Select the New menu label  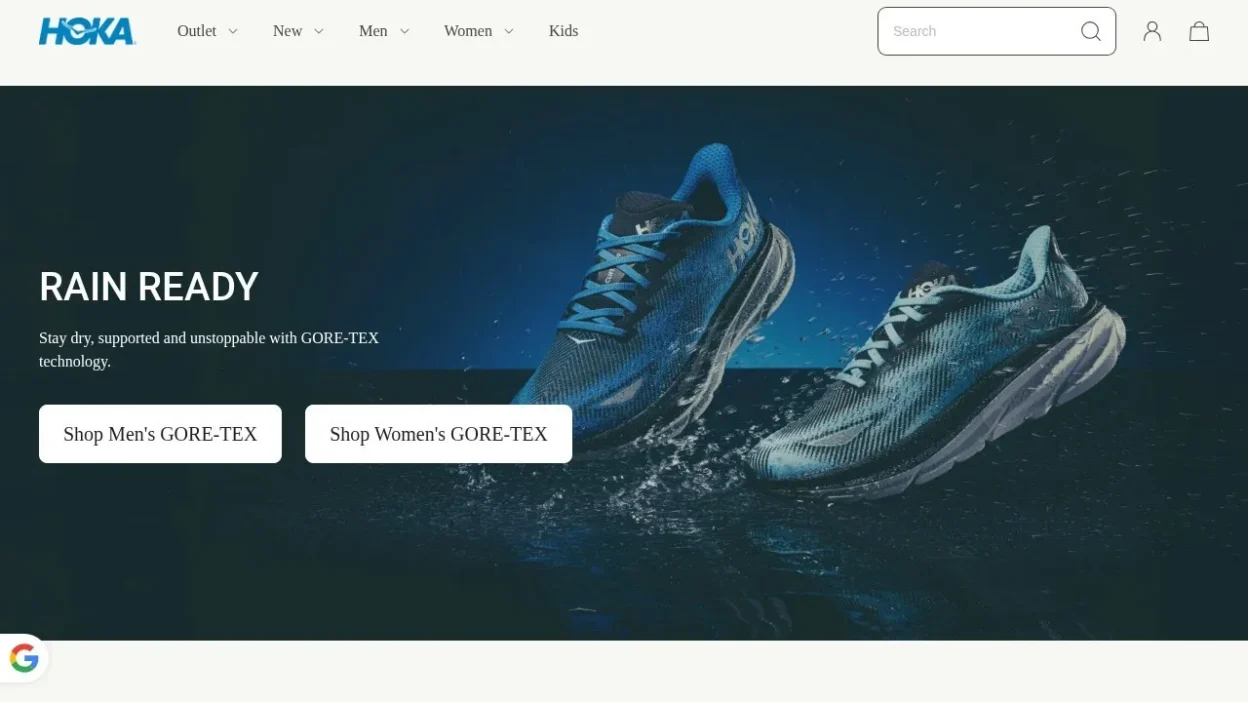point(287,31)
